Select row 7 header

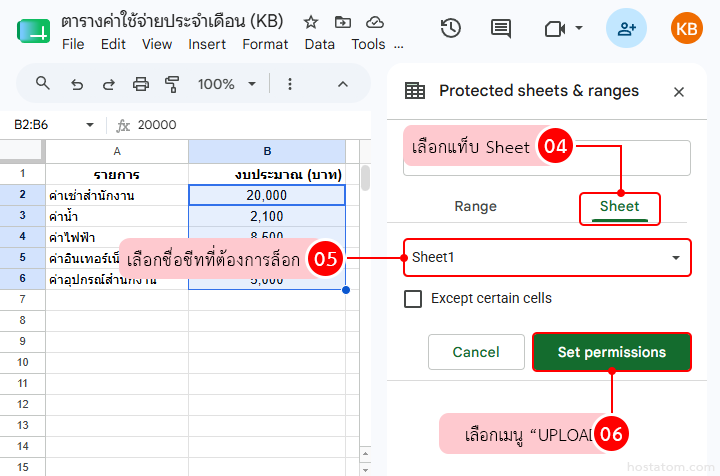22,299
